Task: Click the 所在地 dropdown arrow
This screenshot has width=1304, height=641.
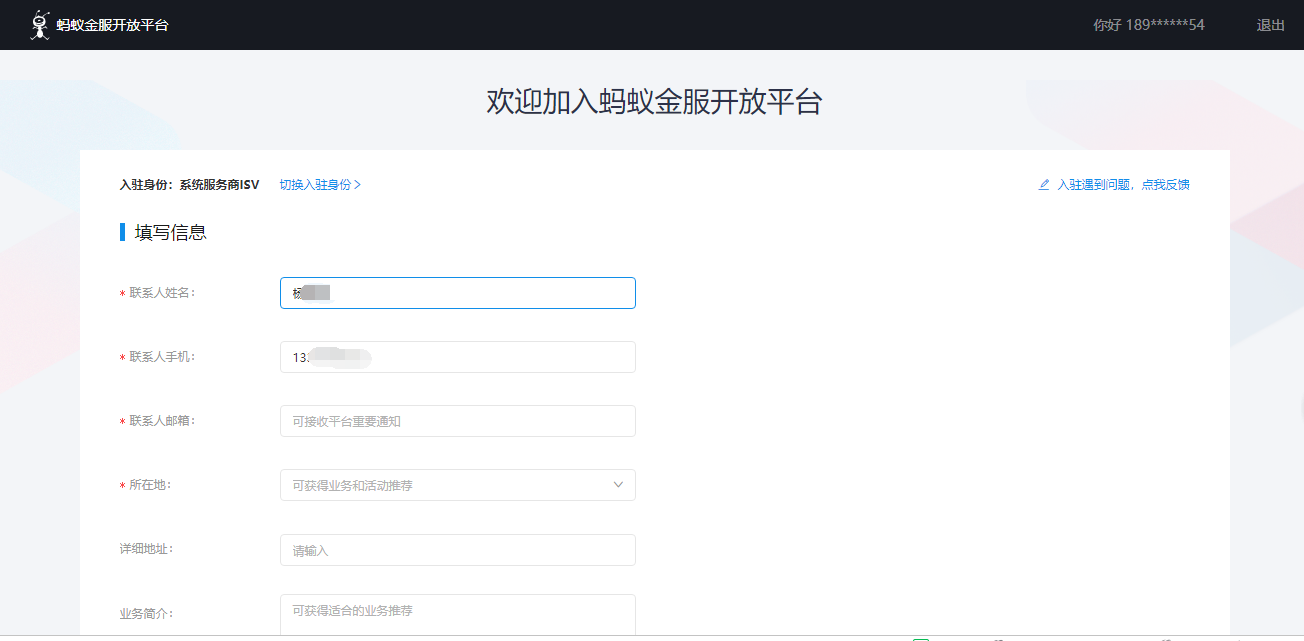Action: point(618,485)
